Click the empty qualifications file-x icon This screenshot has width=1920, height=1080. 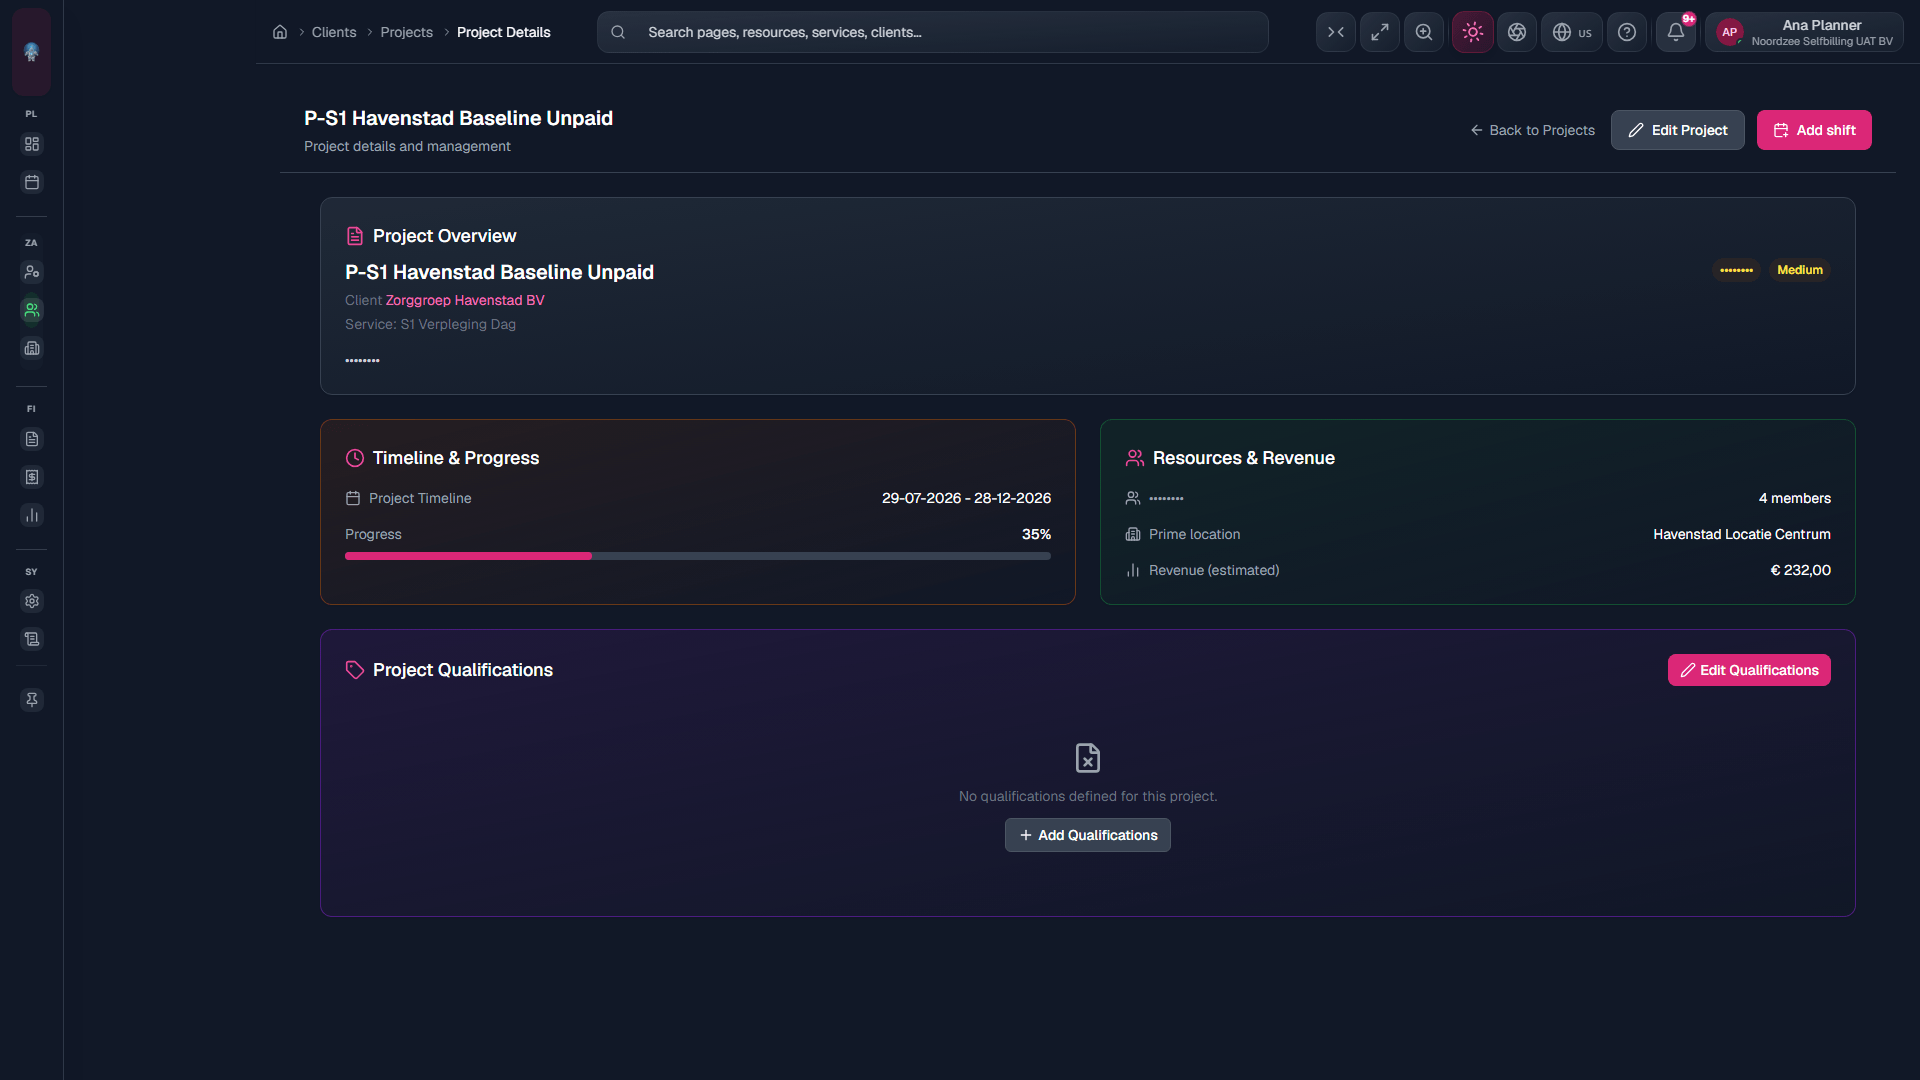tap(1088, 758)
